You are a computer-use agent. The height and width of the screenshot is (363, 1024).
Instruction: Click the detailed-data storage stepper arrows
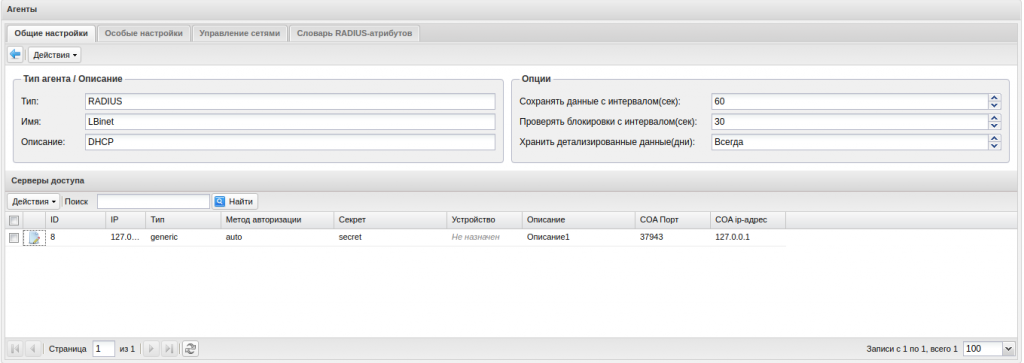pos(995,142)
